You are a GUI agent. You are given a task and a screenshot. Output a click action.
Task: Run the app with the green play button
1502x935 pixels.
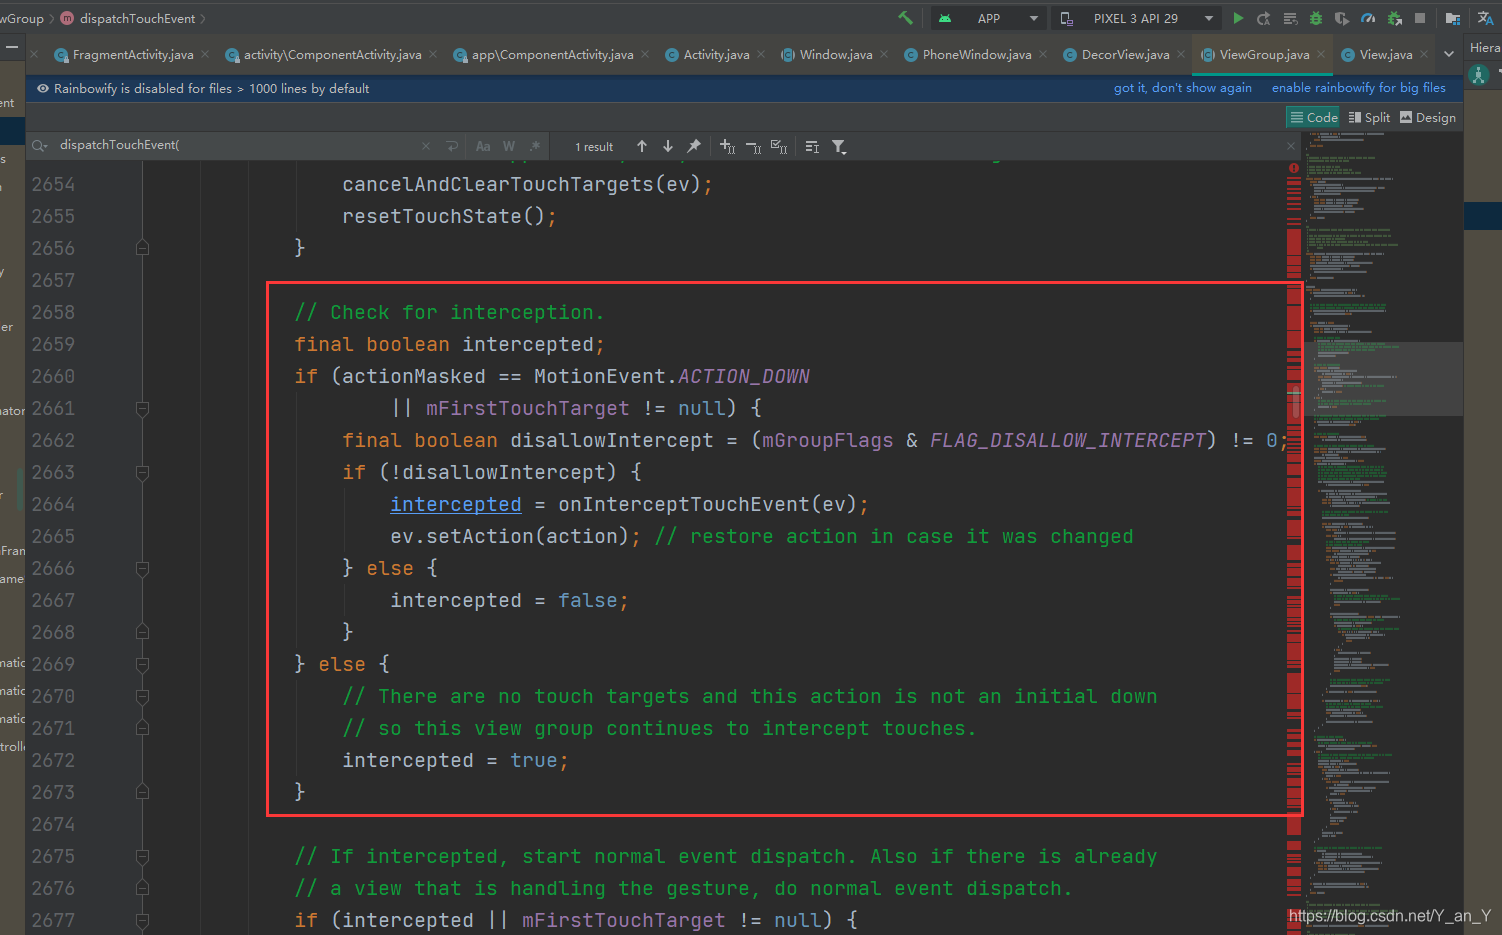click(x=1238, y=18)
